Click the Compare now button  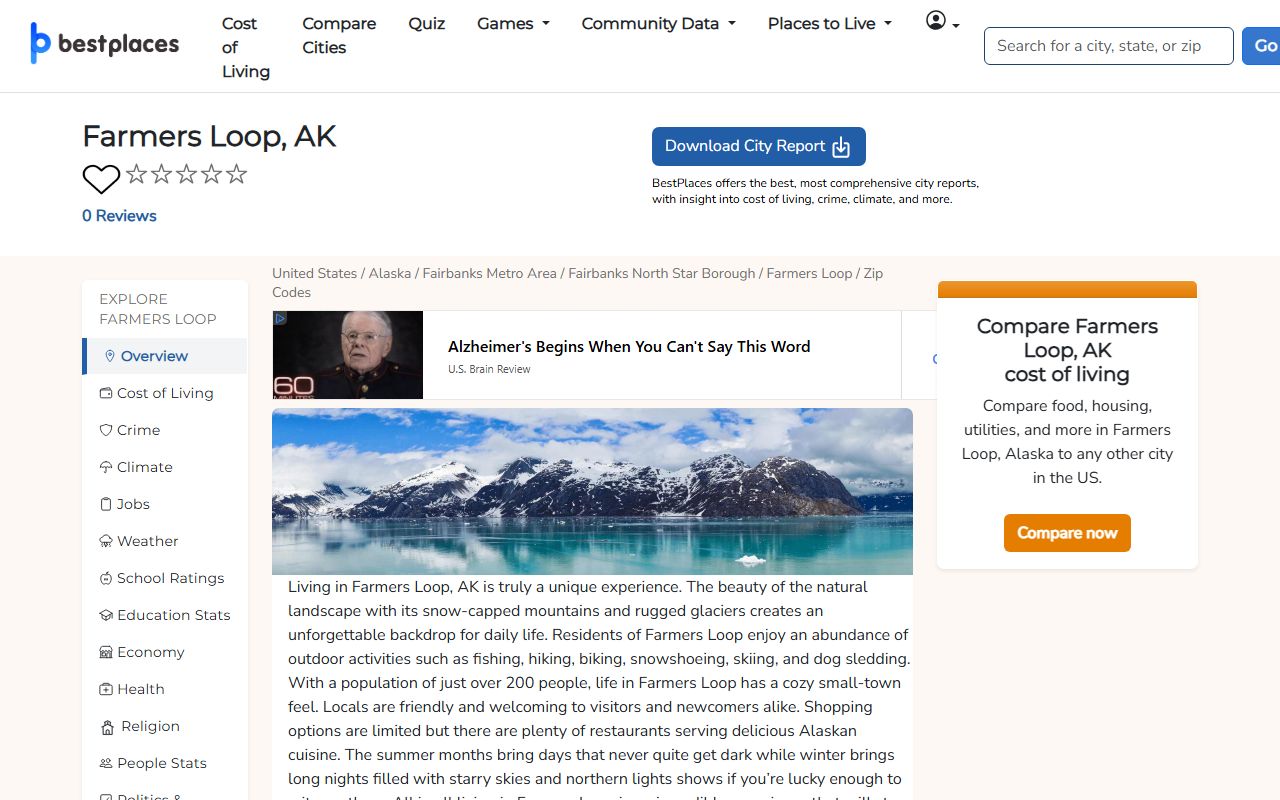click(x=1067, y=533)
